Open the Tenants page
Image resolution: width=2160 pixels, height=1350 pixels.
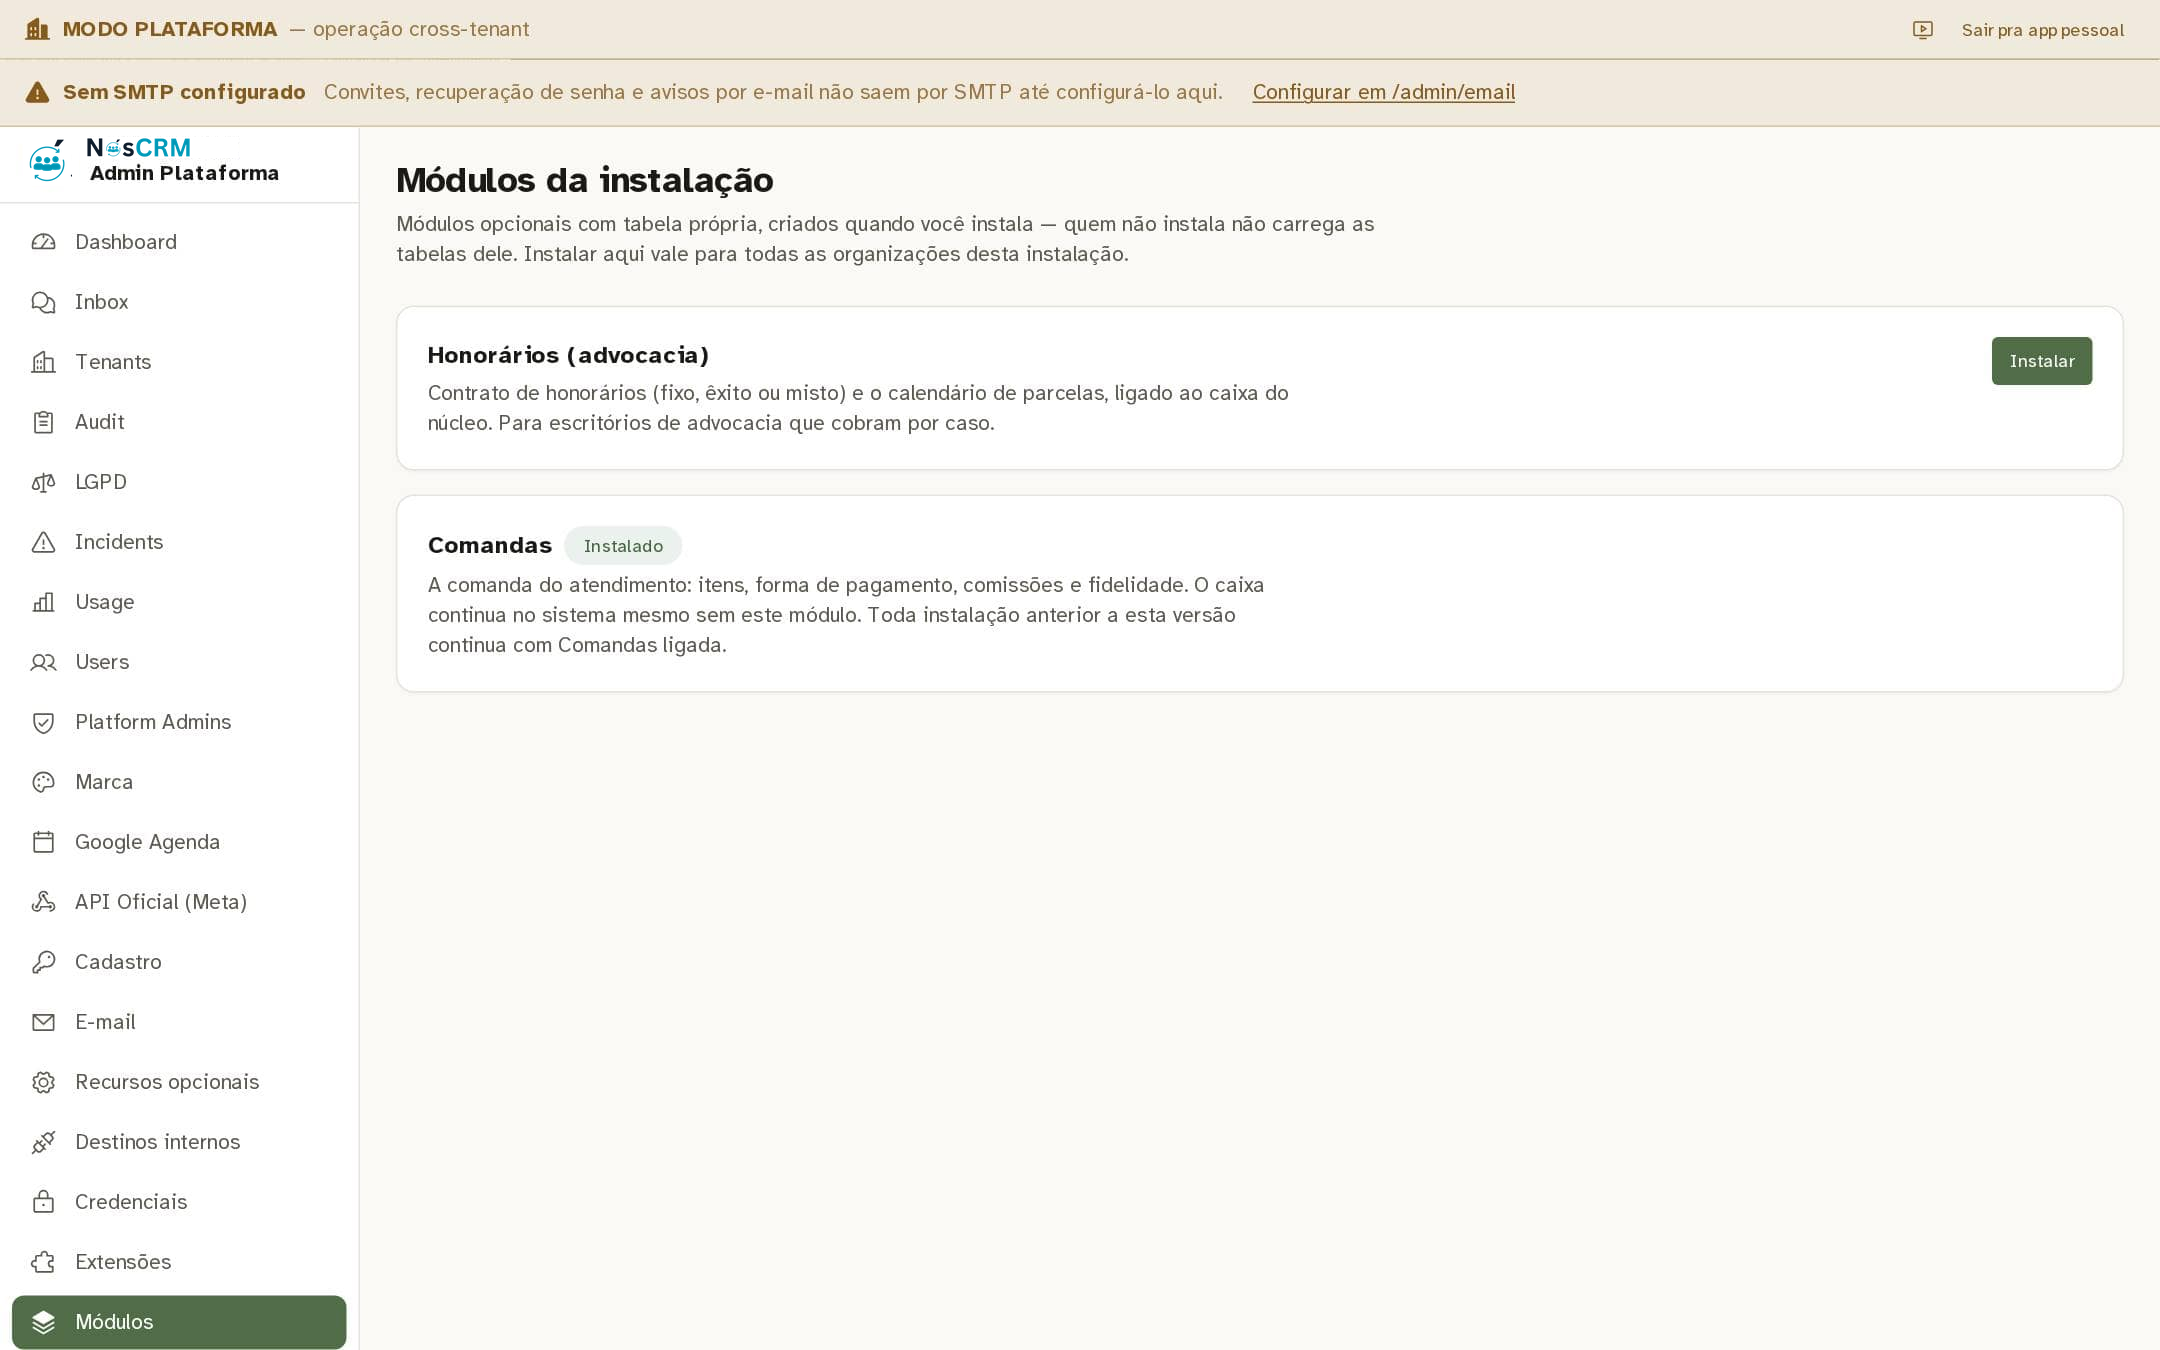[179, 362]
